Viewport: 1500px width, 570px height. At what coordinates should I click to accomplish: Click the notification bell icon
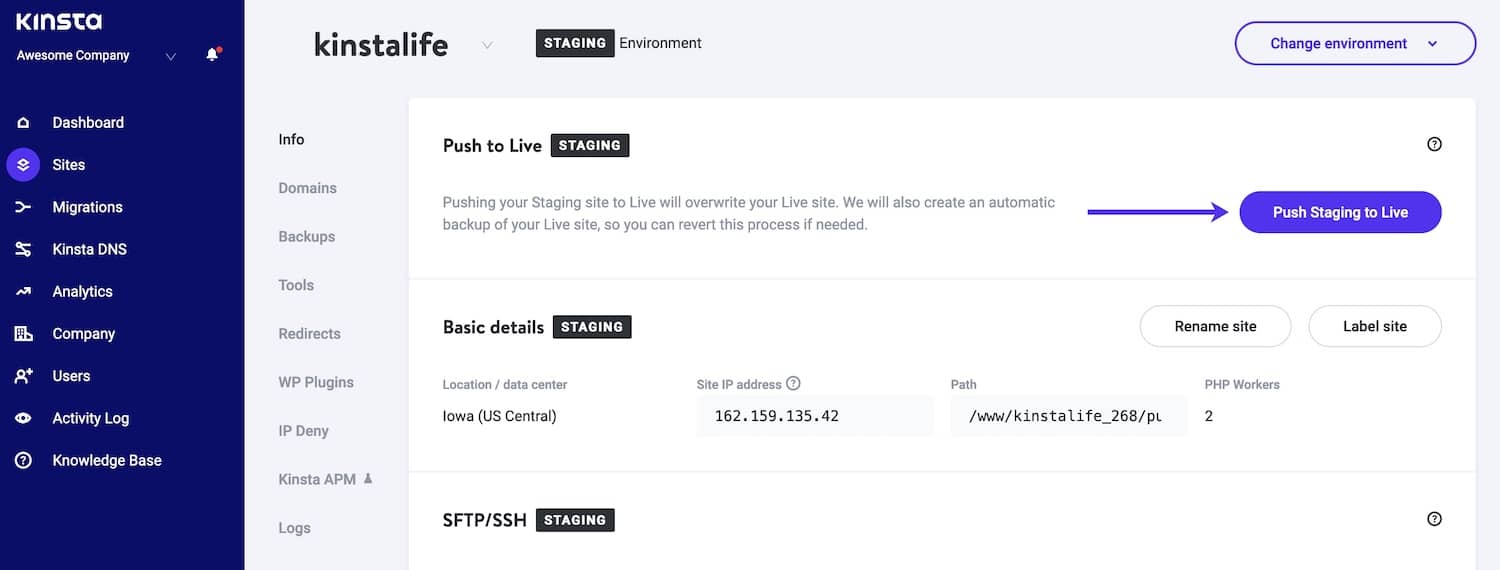pyautogui.click(x=212, y=55)
